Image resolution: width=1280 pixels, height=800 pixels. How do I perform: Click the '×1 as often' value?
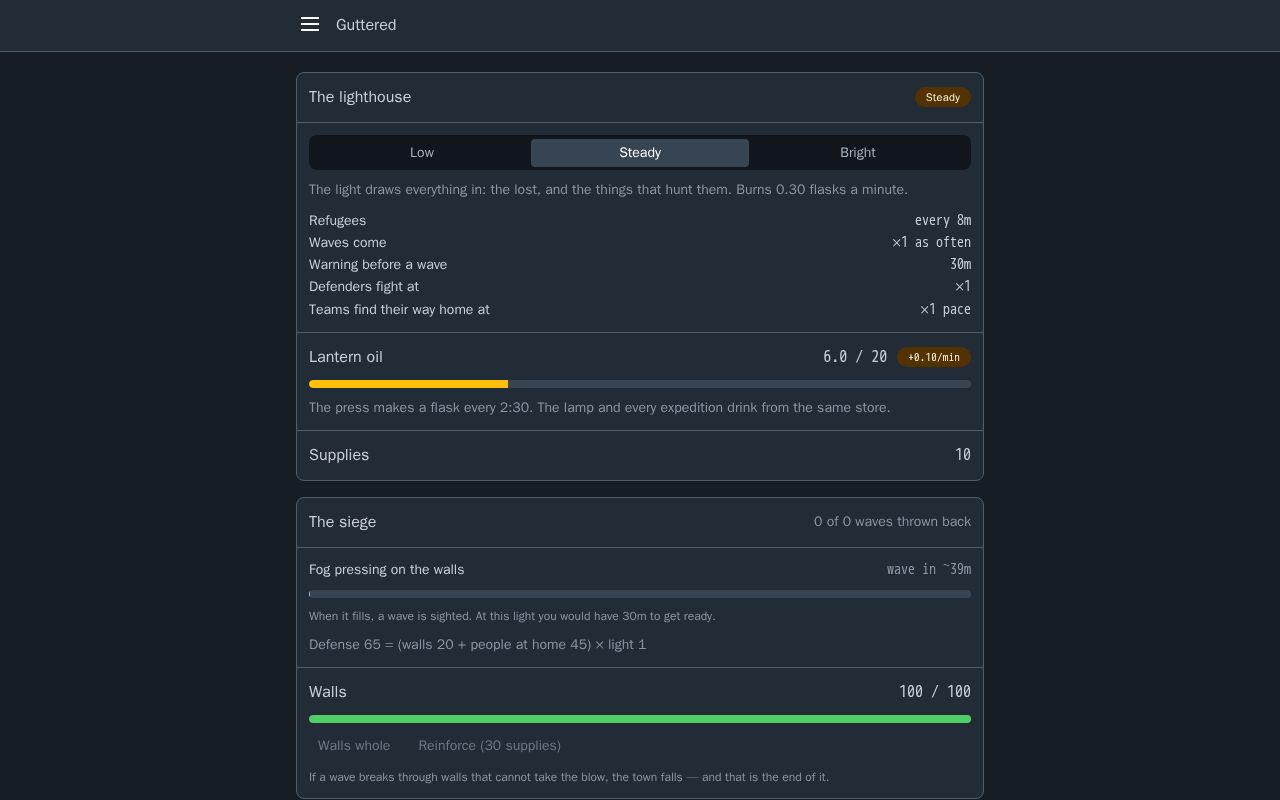(x=931, y=242)
